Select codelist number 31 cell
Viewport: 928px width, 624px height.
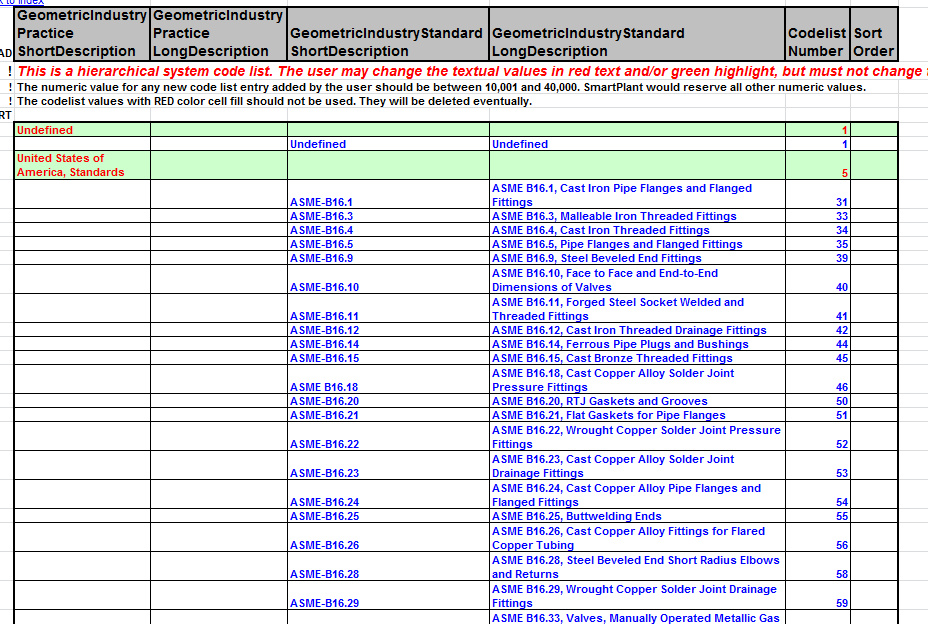point(817,194)
